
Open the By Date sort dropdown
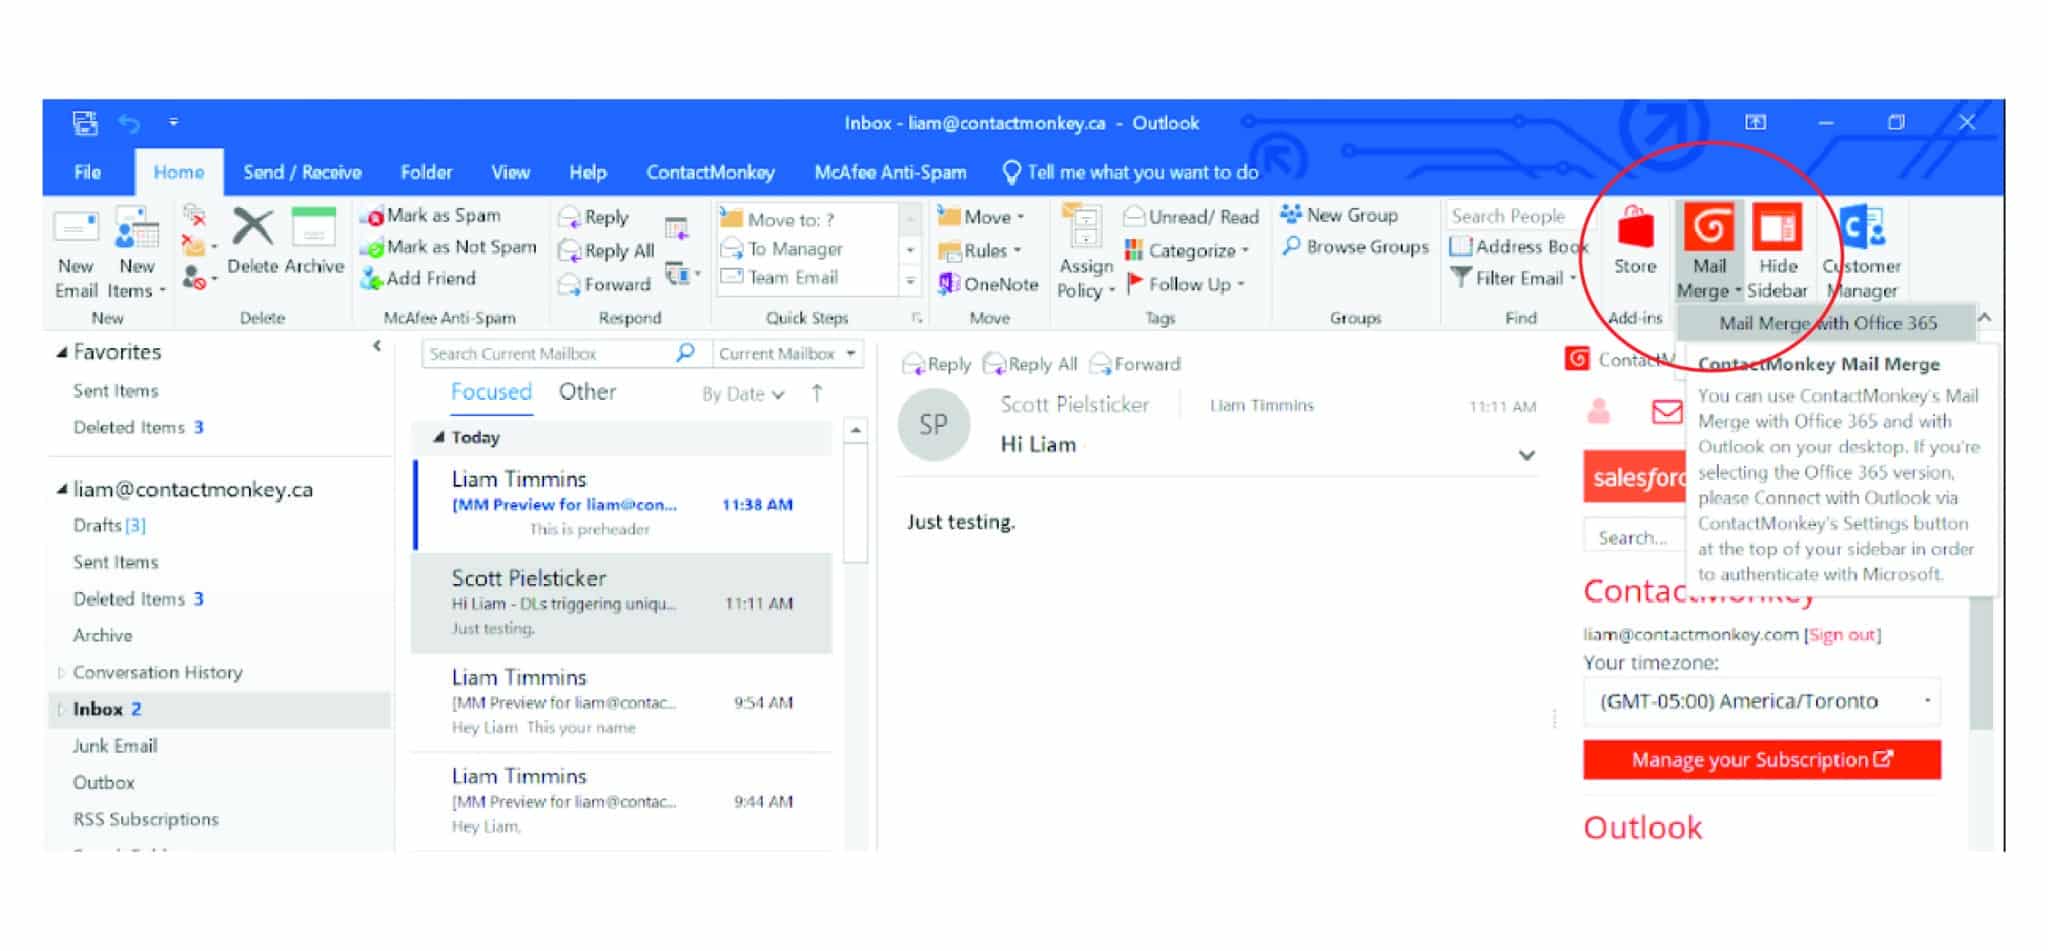(x=743, y=394)
